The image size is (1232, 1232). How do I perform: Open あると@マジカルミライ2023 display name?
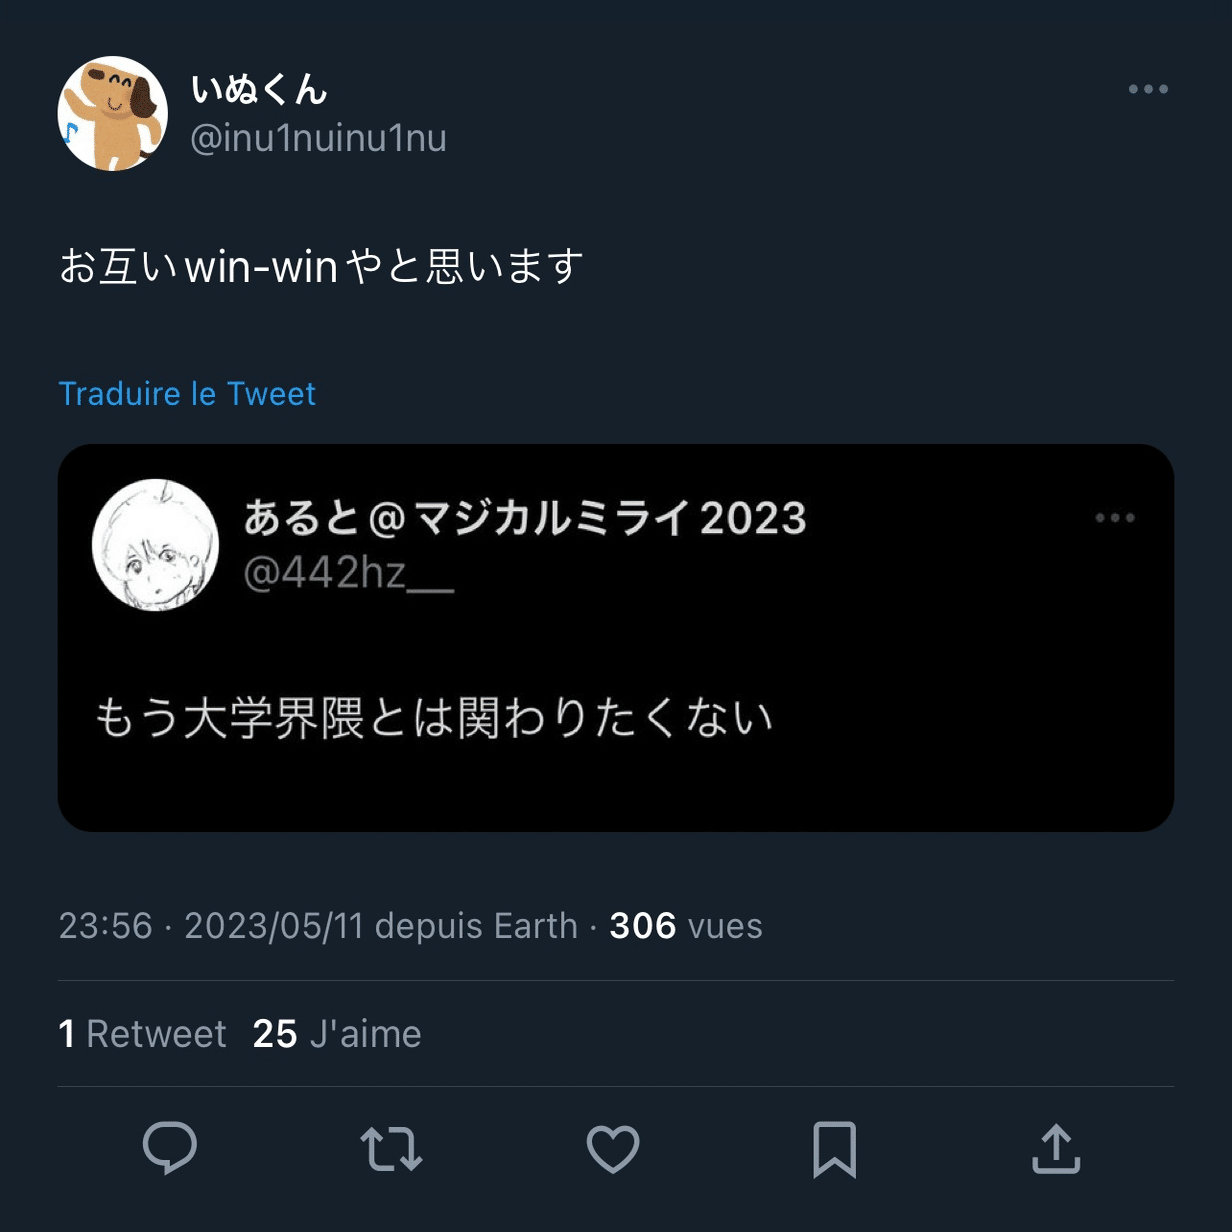tap(525, 518)
